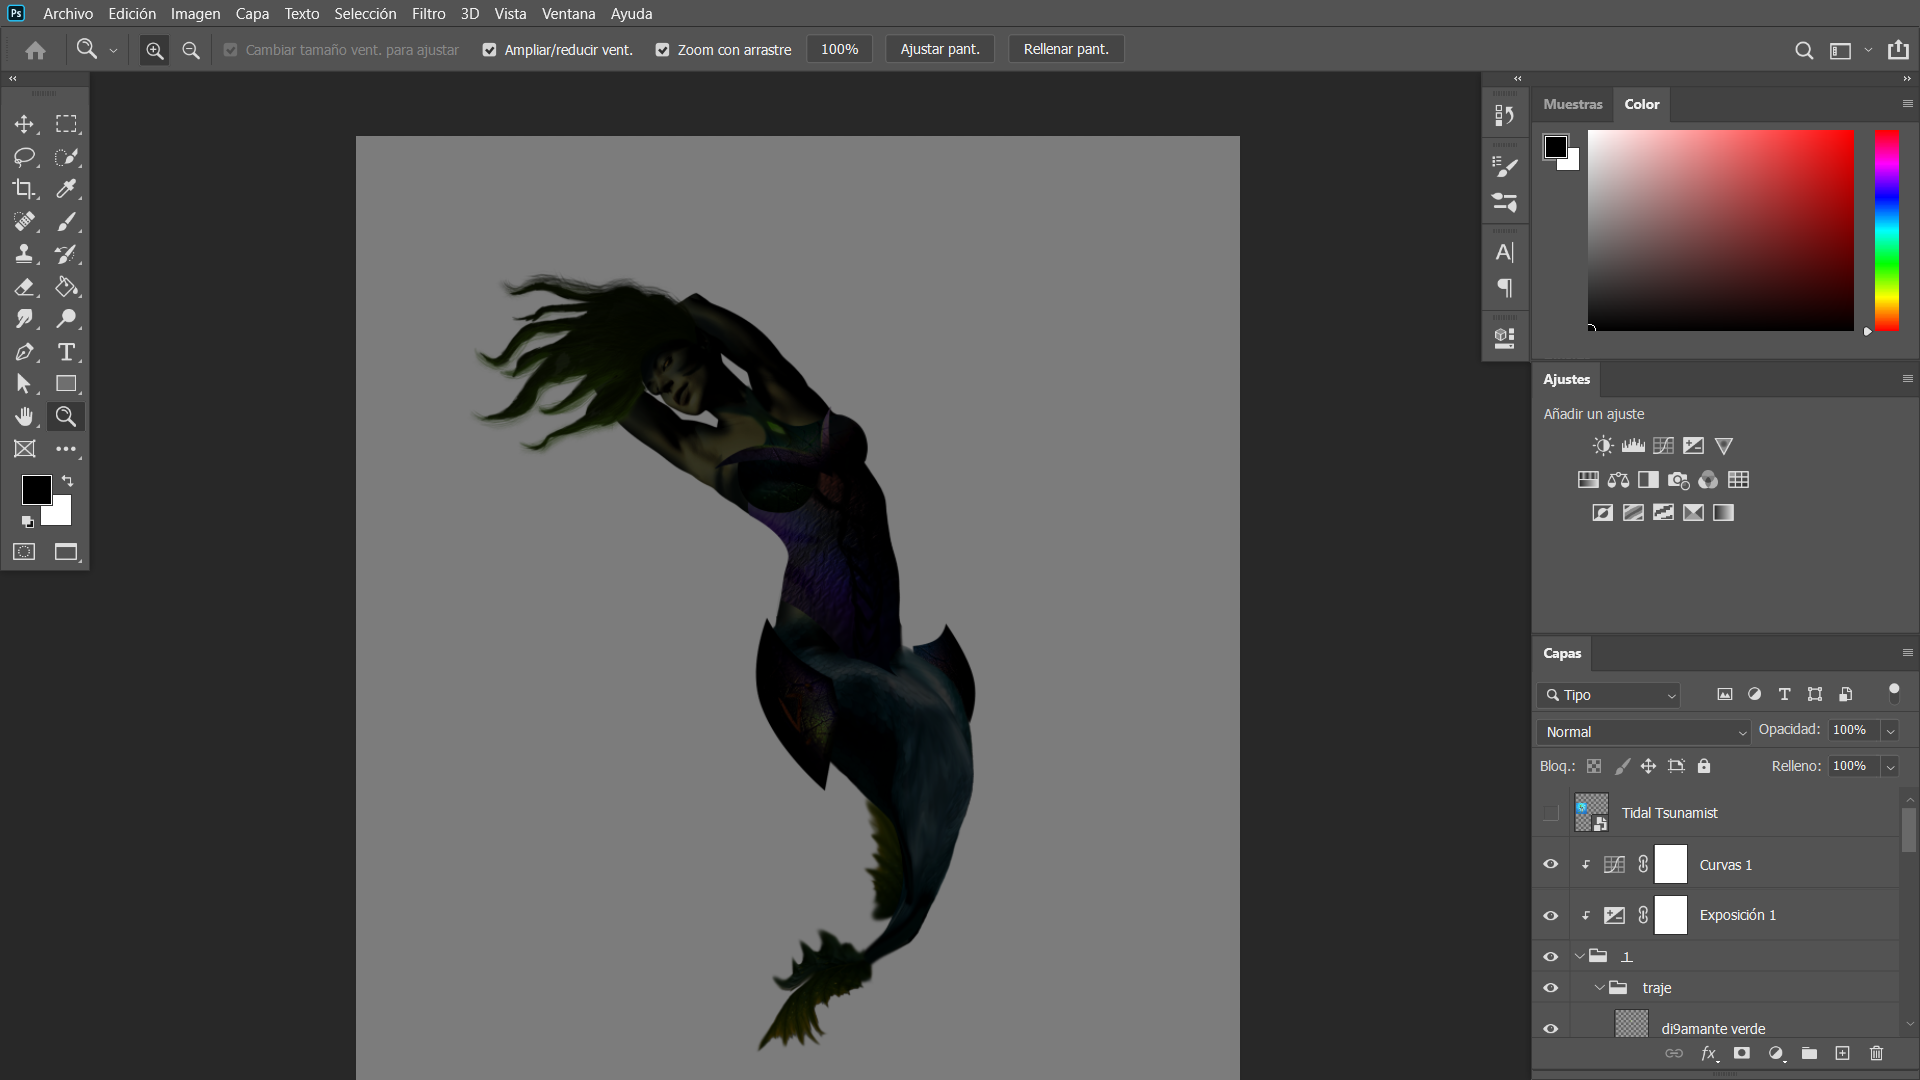Lock all properties of the layer
Screen dimensions: 1920x1080
(1704, 766)
